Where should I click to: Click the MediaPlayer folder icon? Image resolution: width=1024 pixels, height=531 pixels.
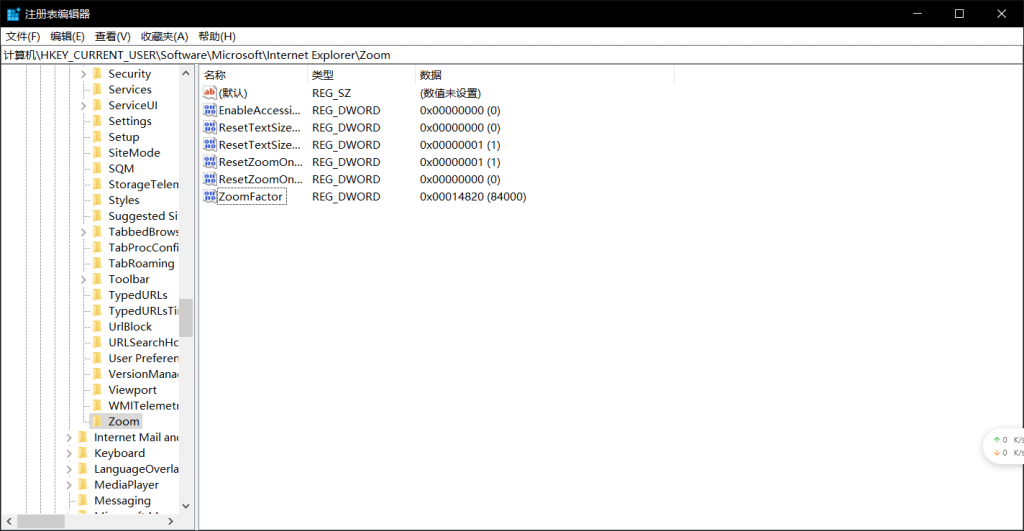pyautogui.click(x=84, y=485)
